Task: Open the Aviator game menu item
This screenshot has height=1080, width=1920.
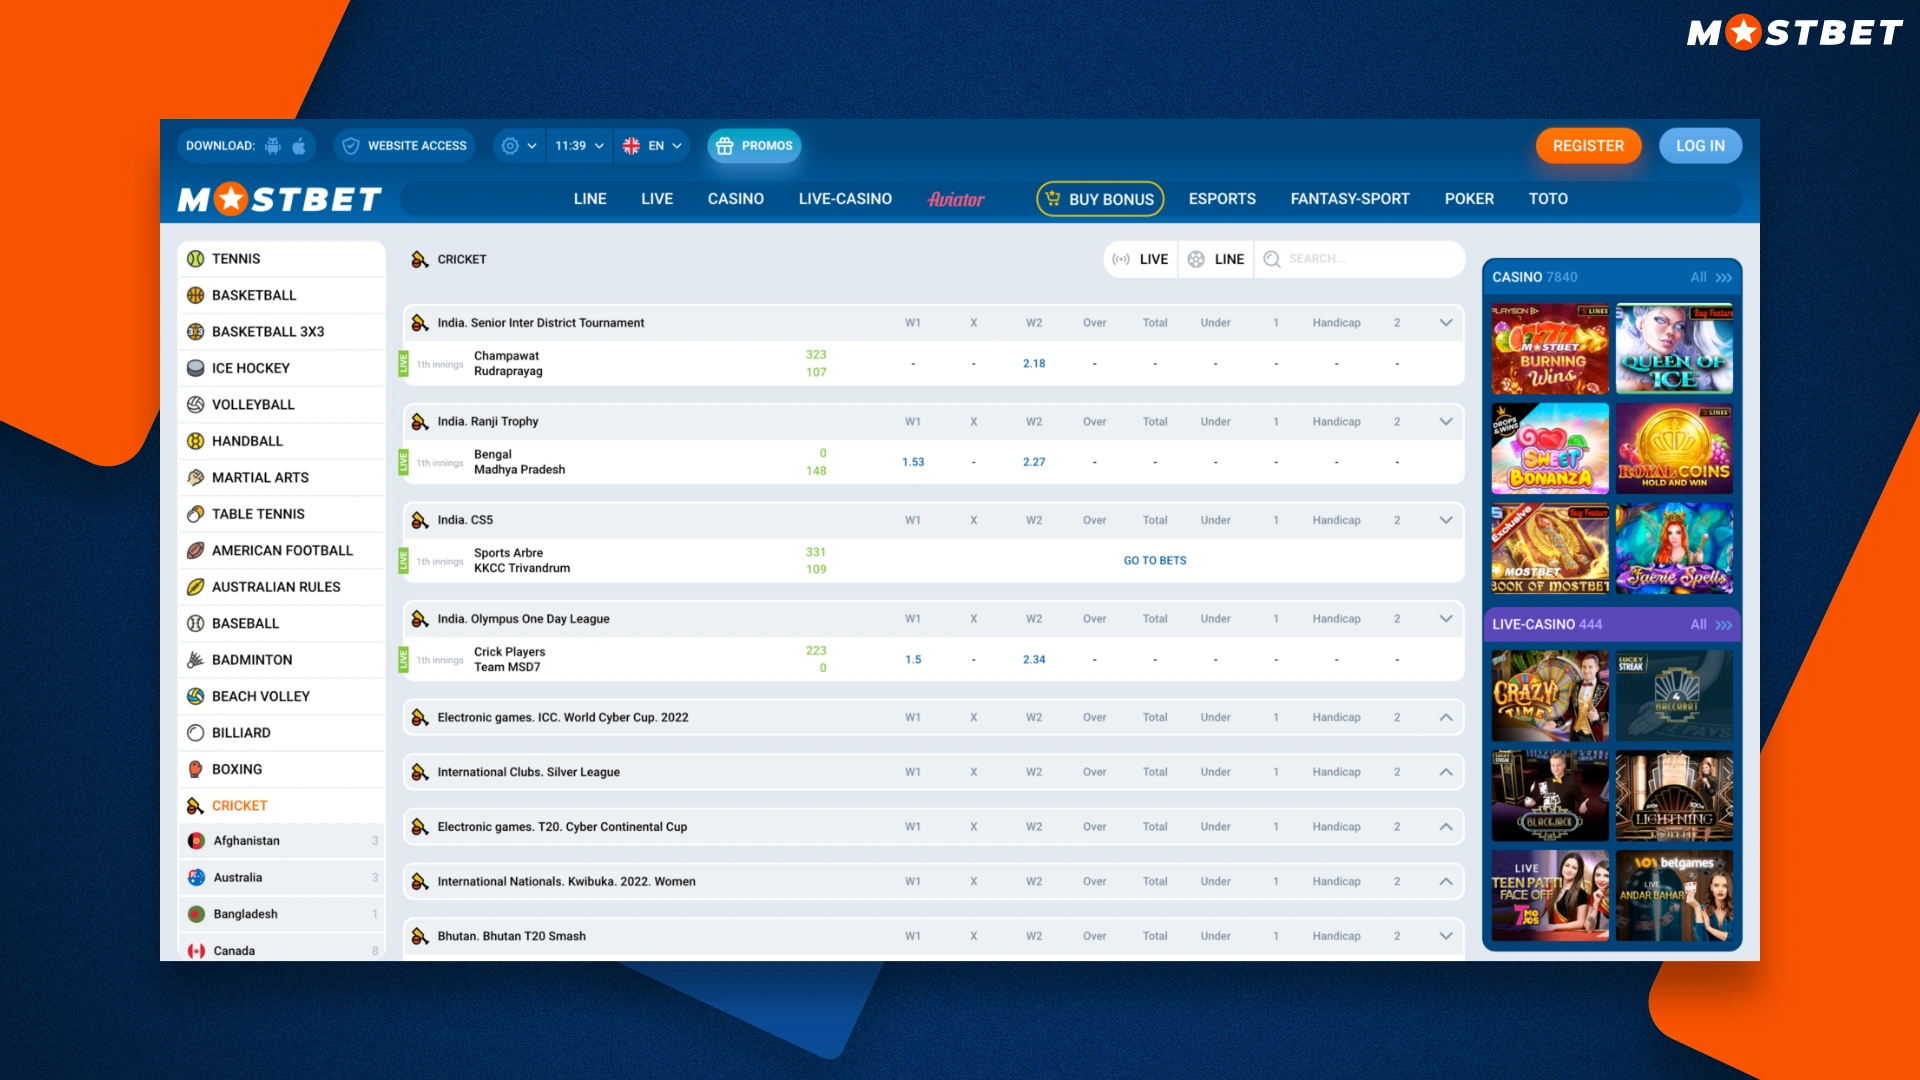Action: coord(957,199)
